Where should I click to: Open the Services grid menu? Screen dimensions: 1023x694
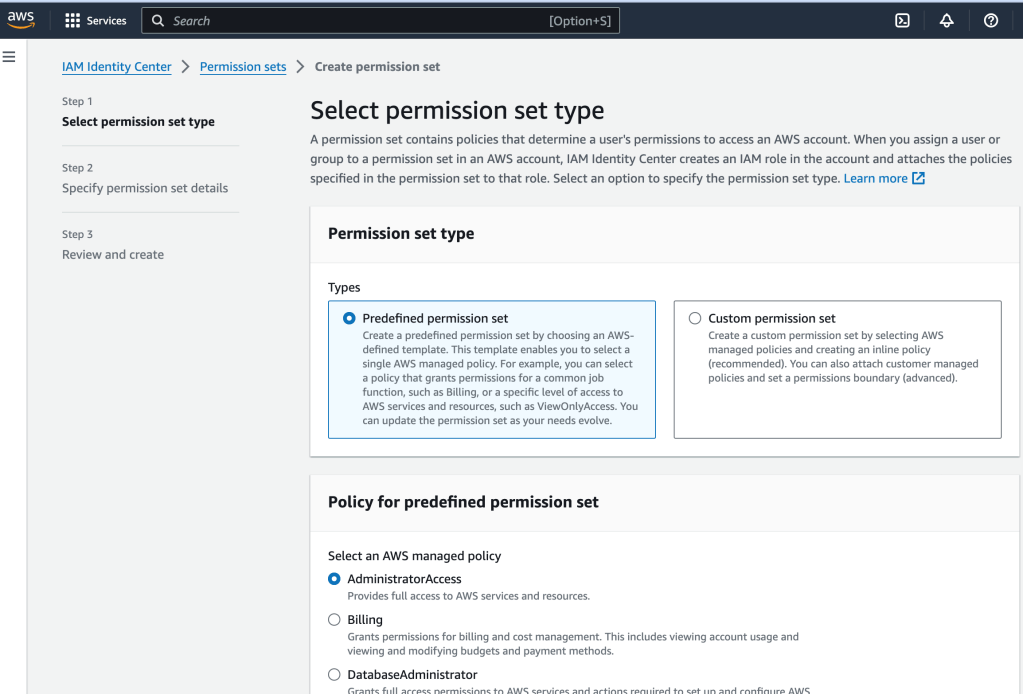tap(95, 21)
